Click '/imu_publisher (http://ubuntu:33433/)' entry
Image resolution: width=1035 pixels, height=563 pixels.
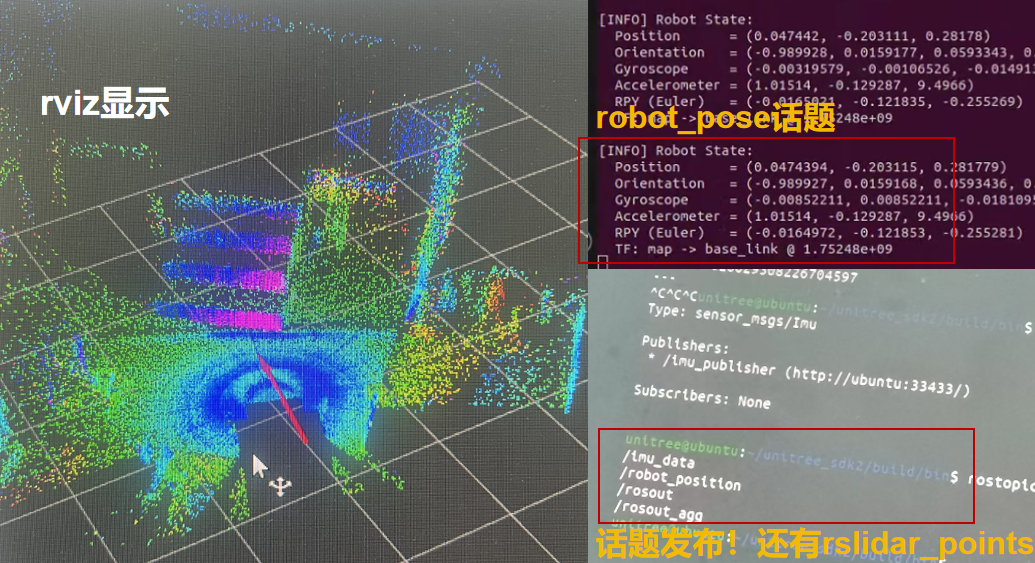816,377
